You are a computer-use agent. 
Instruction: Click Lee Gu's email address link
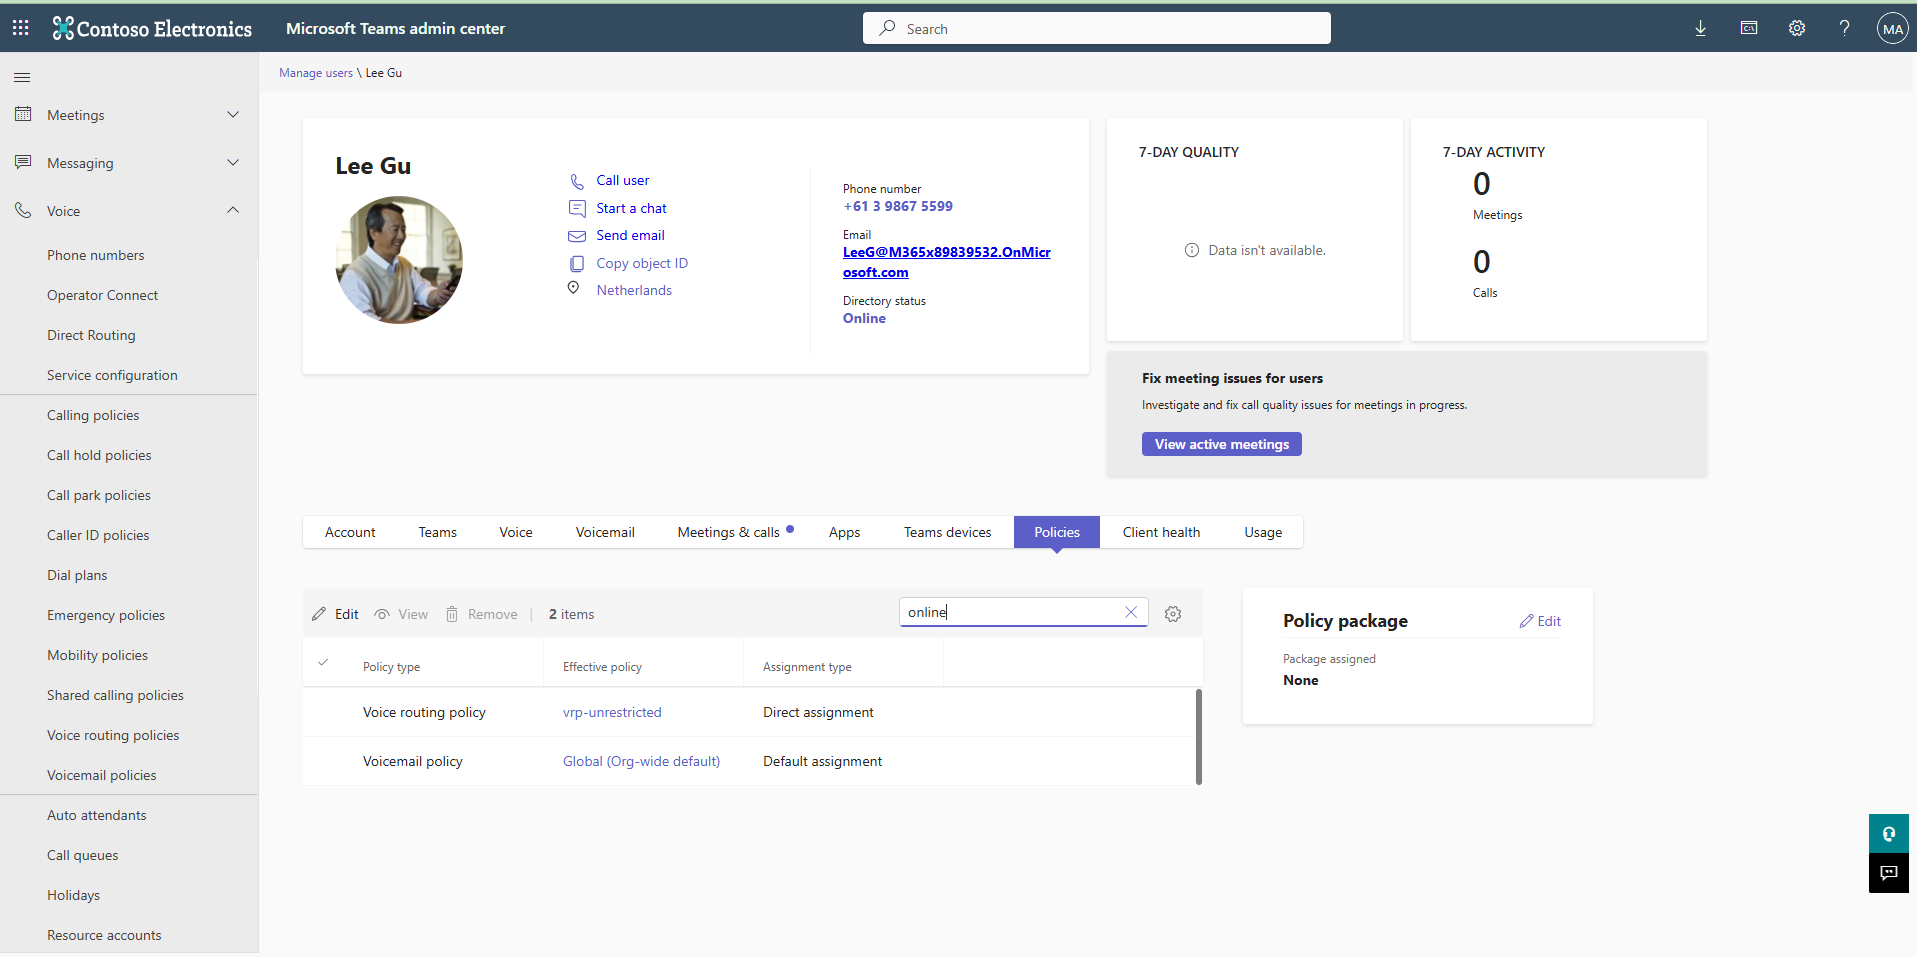pos(947,262)
